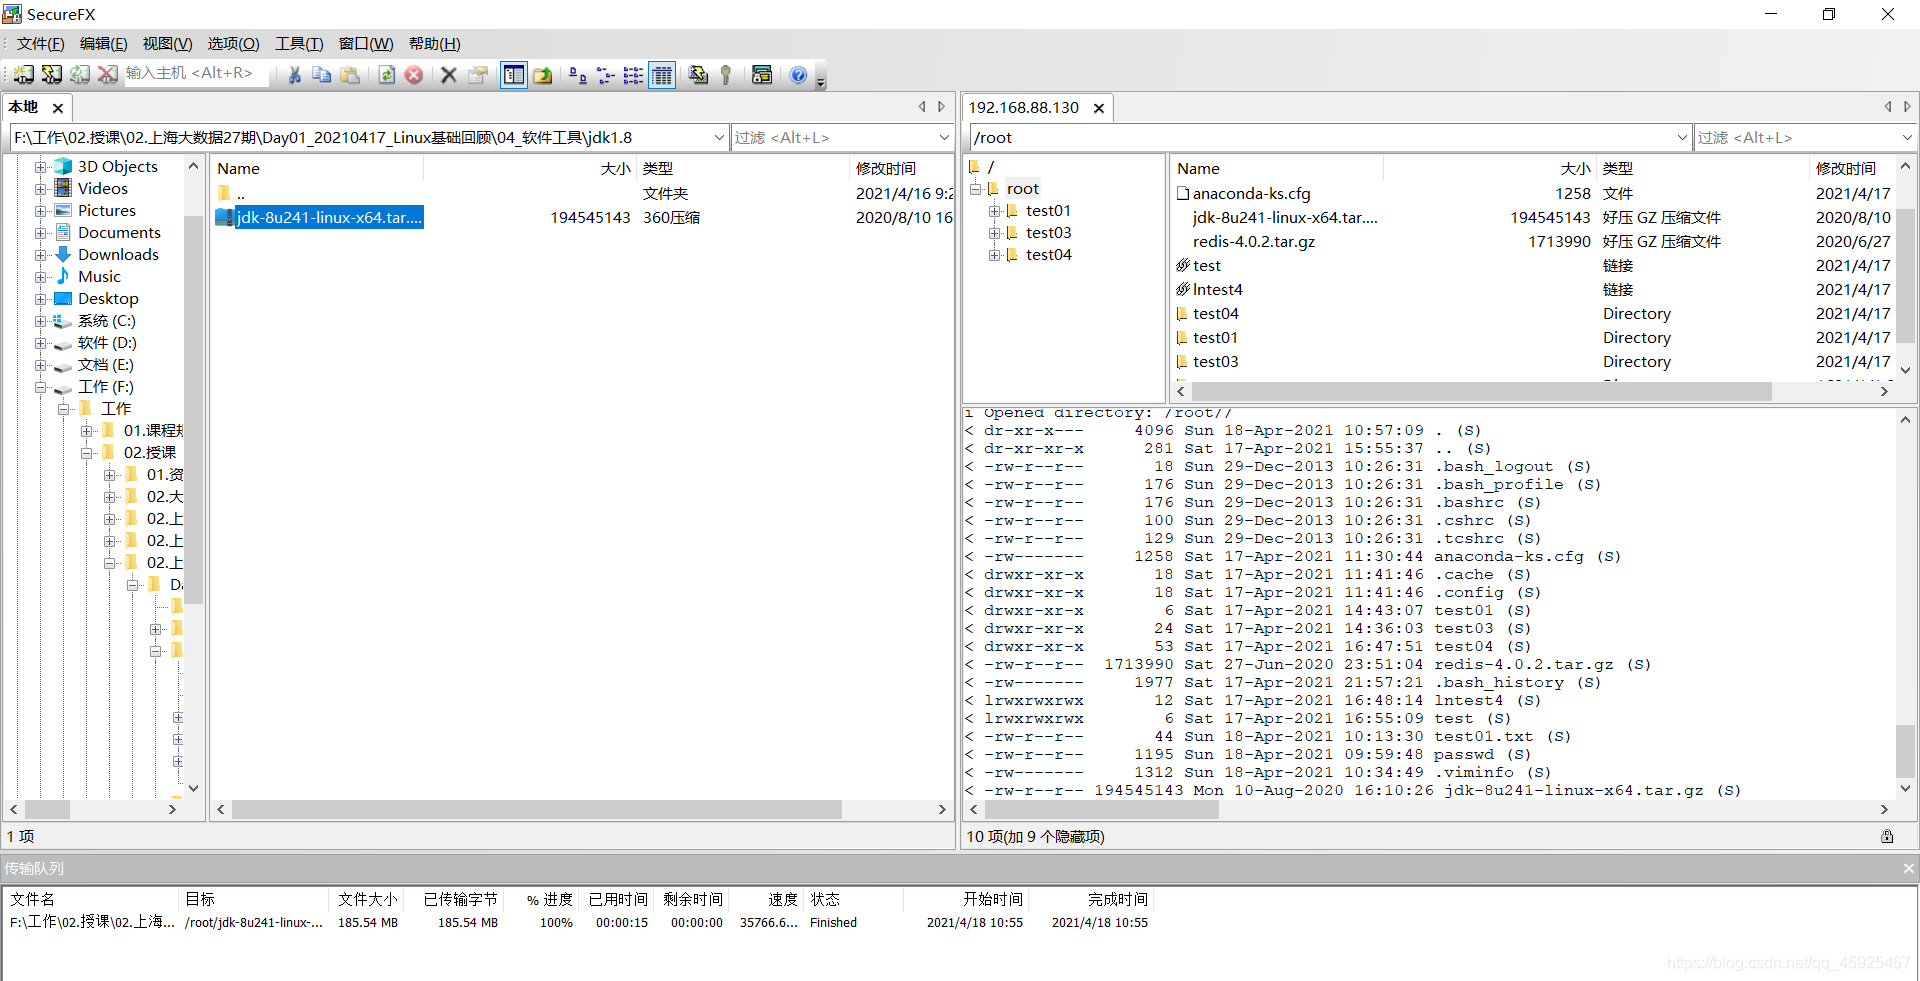This screenshot has height=981, width=1920.
Task: Switch to Large Icons view
Action: coord(577,75)
